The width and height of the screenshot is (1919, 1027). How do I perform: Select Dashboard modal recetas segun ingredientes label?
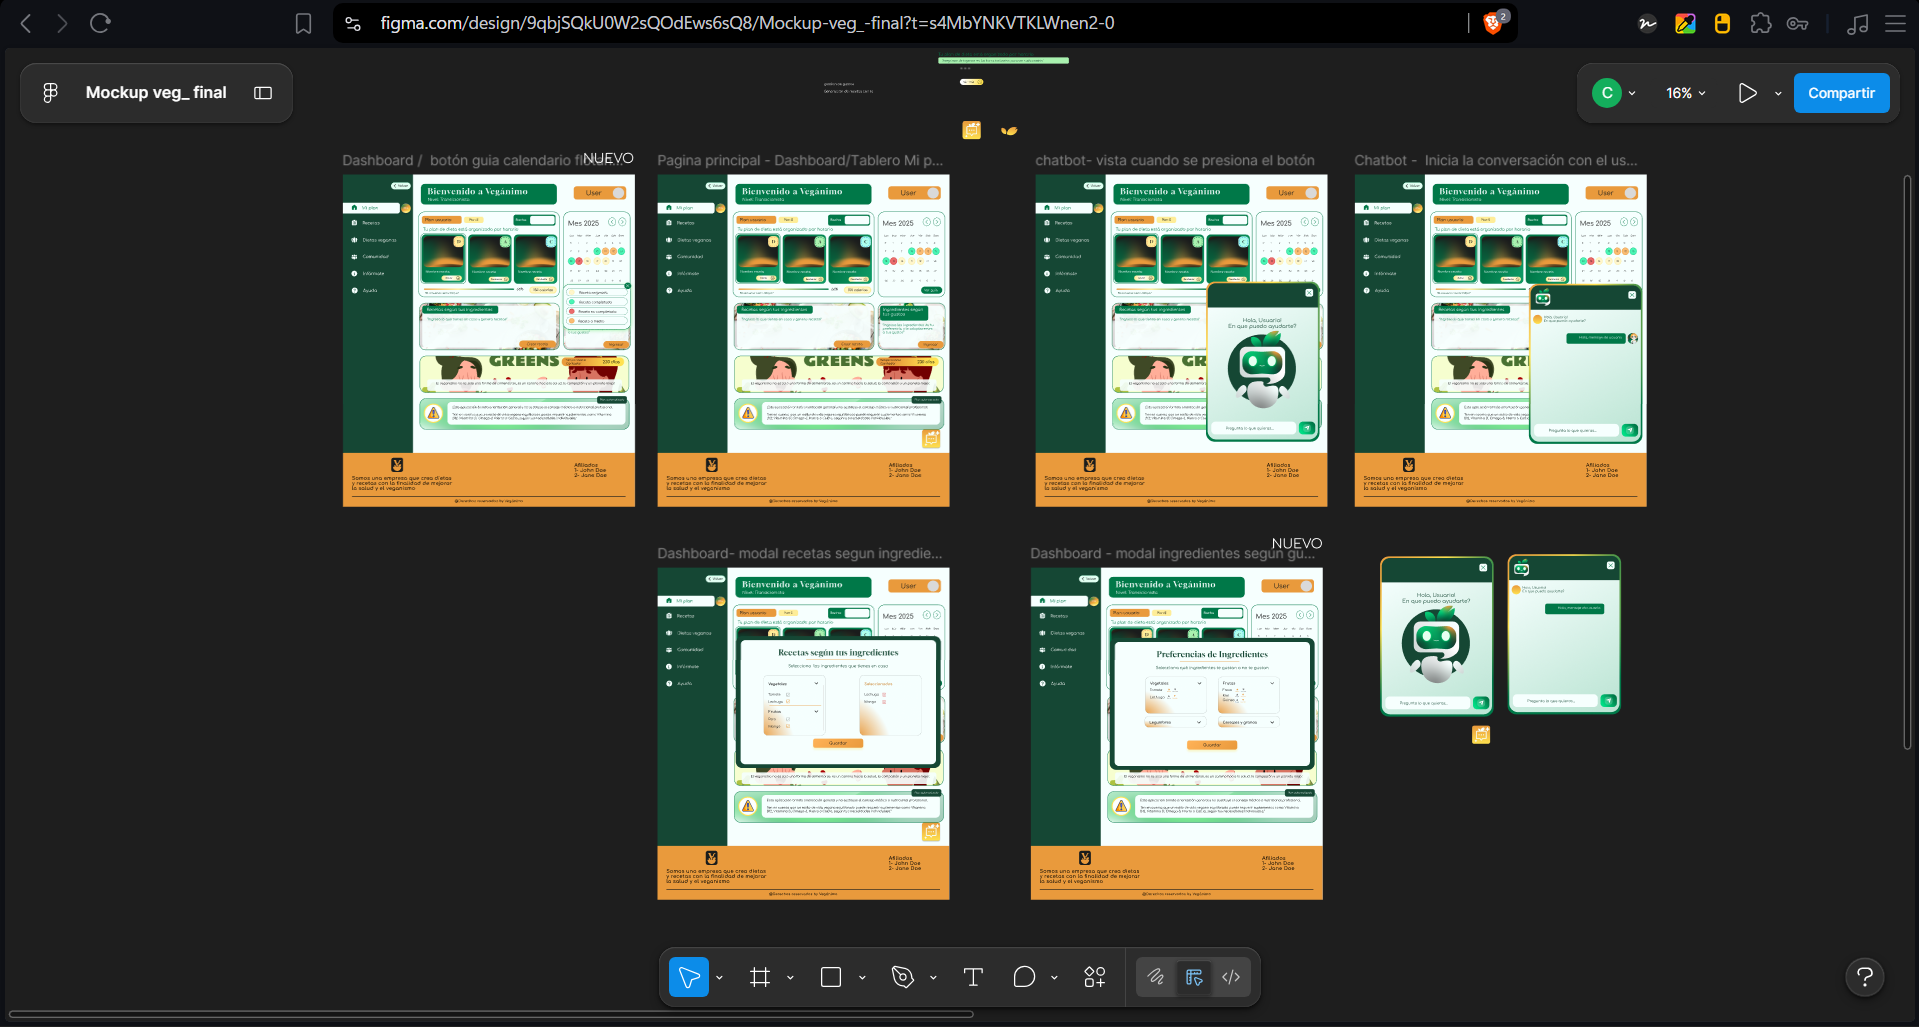point(799,553)
